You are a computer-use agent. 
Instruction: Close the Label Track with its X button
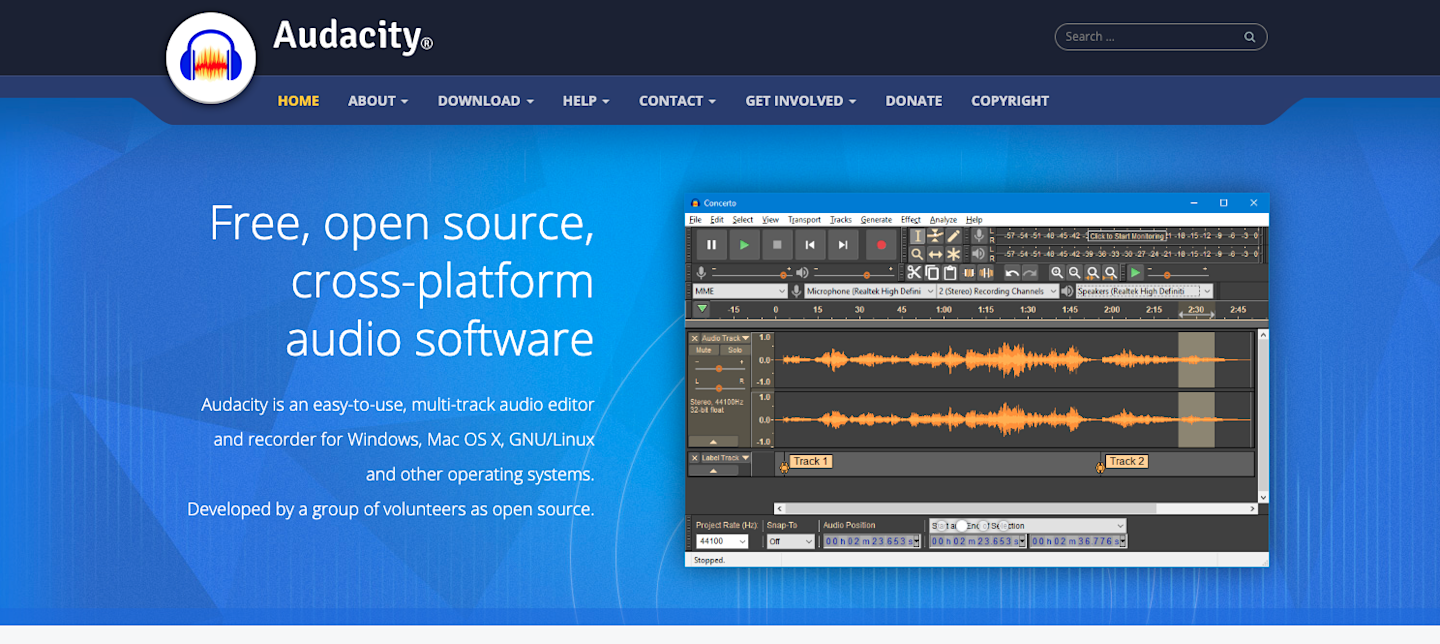coord(695,458)
